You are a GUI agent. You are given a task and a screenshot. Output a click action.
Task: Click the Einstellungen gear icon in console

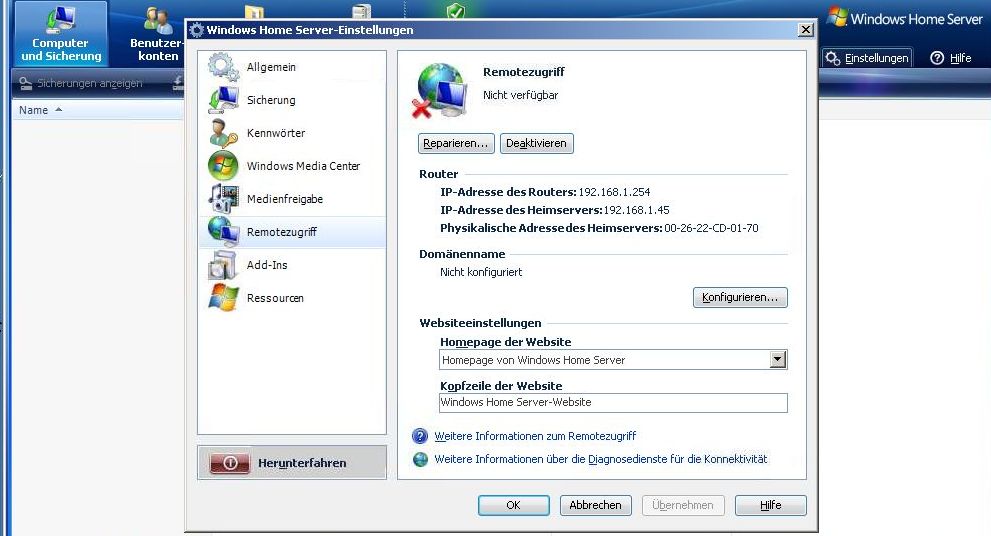pyautogui.click(x=832, y=58)
